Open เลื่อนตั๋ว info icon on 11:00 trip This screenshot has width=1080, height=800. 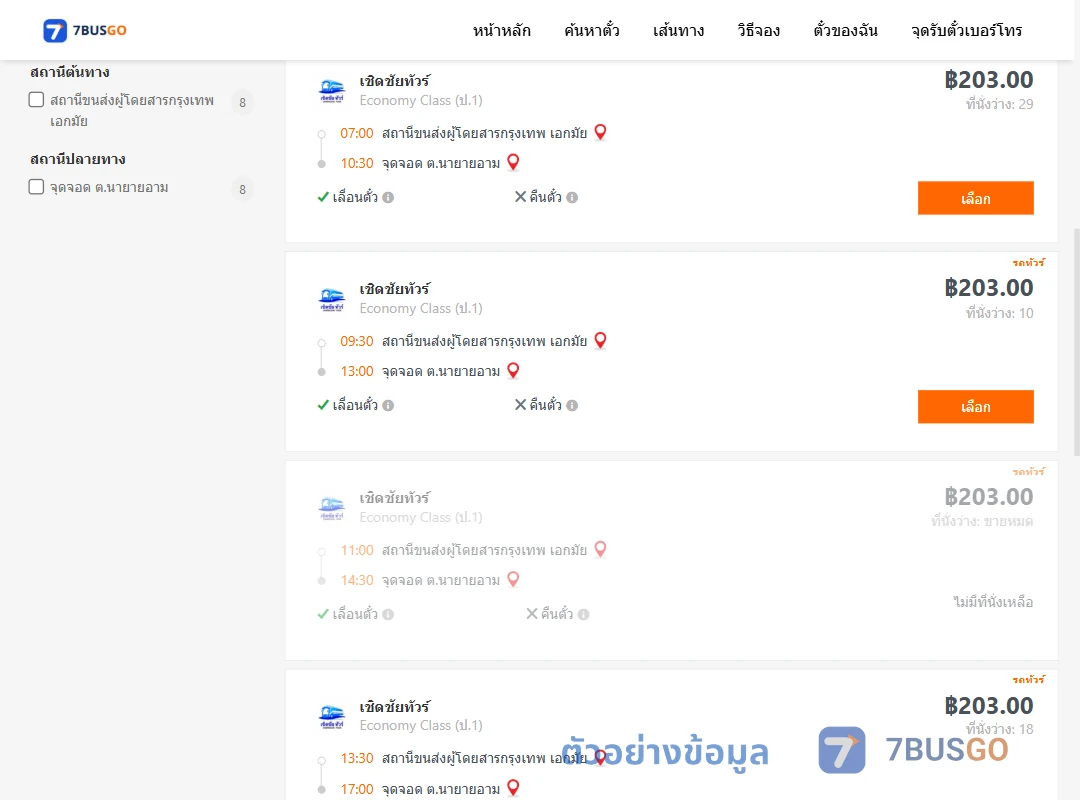point(388,615)
